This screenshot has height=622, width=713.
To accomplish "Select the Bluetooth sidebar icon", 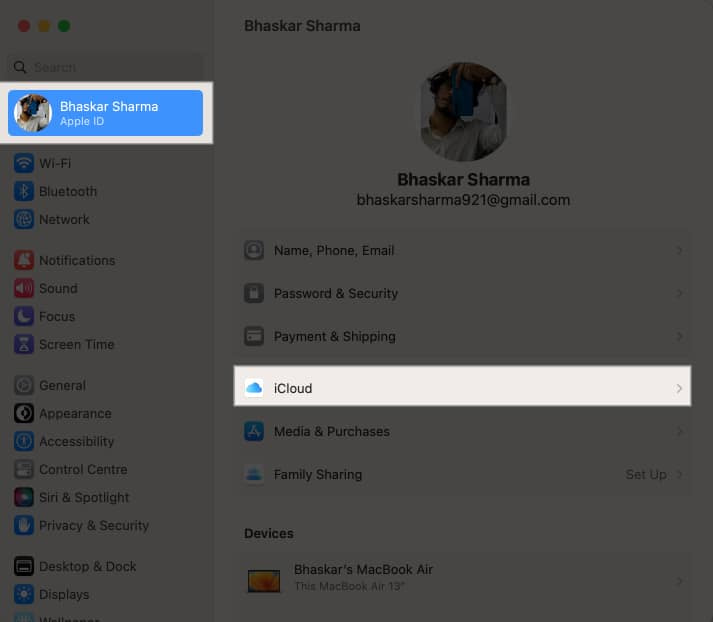I will (24, 191).
